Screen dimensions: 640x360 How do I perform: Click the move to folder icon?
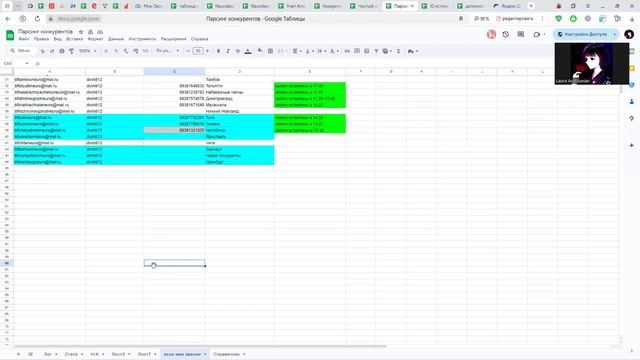point(90,32)
